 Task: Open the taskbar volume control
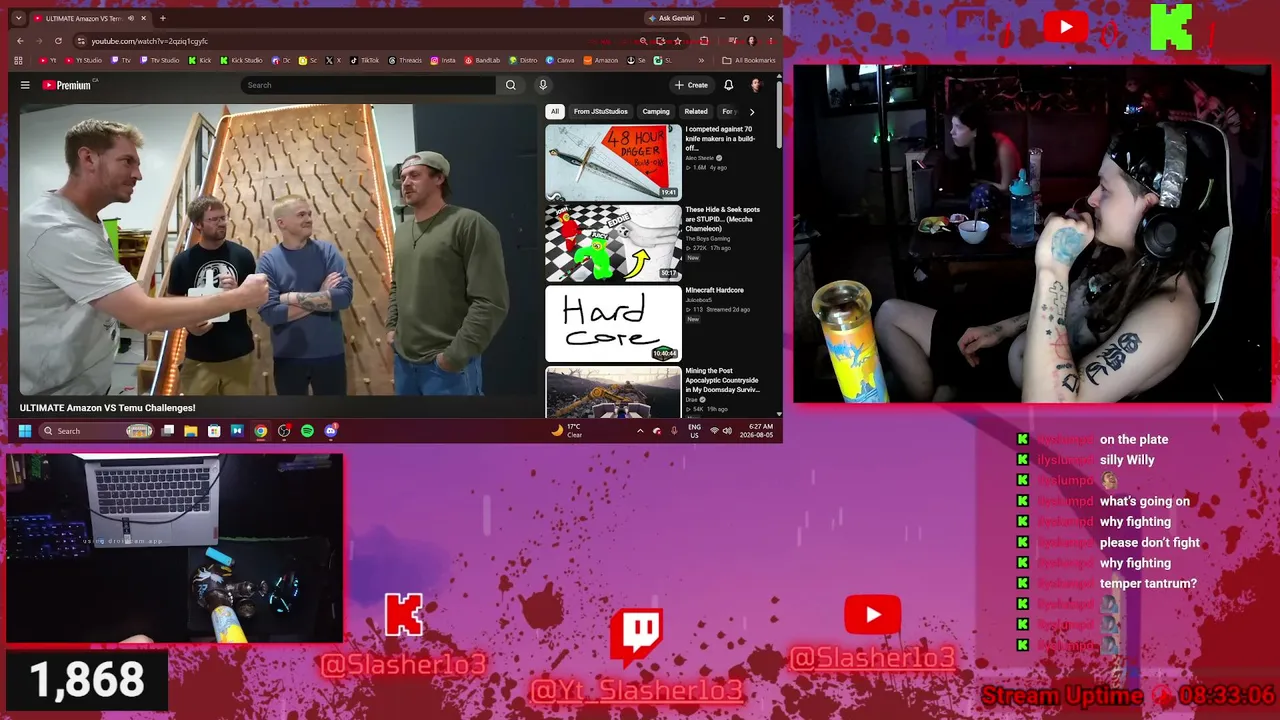[x=728, y=431]
